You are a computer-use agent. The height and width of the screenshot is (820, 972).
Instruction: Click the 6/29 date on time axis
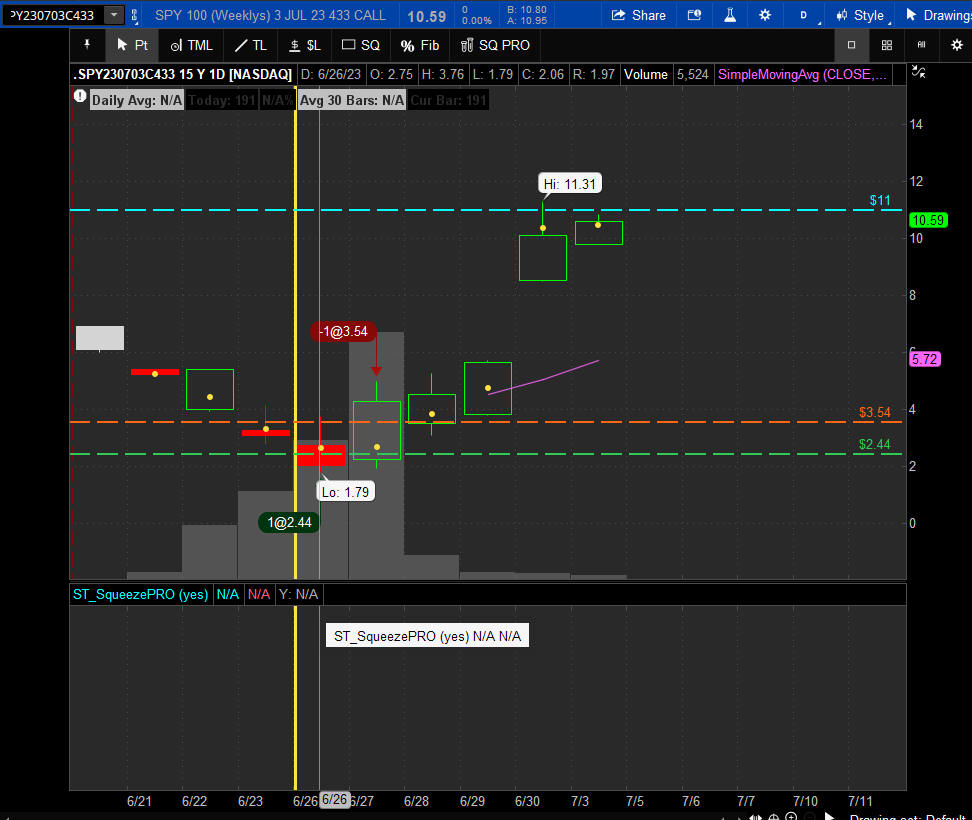pyautogui.click(x=472, y=801)
